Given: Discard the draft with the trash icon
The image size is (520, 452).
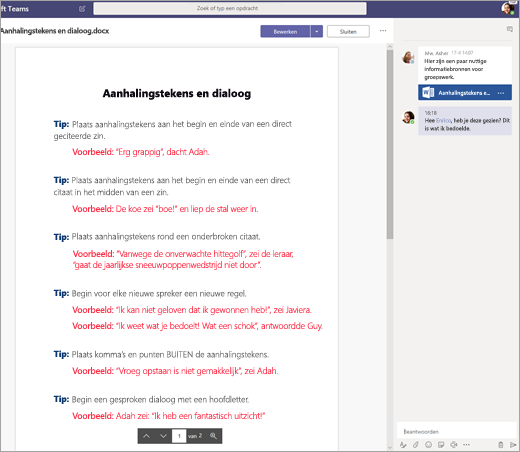Looking at the screenshot, I should click(501, 445).
